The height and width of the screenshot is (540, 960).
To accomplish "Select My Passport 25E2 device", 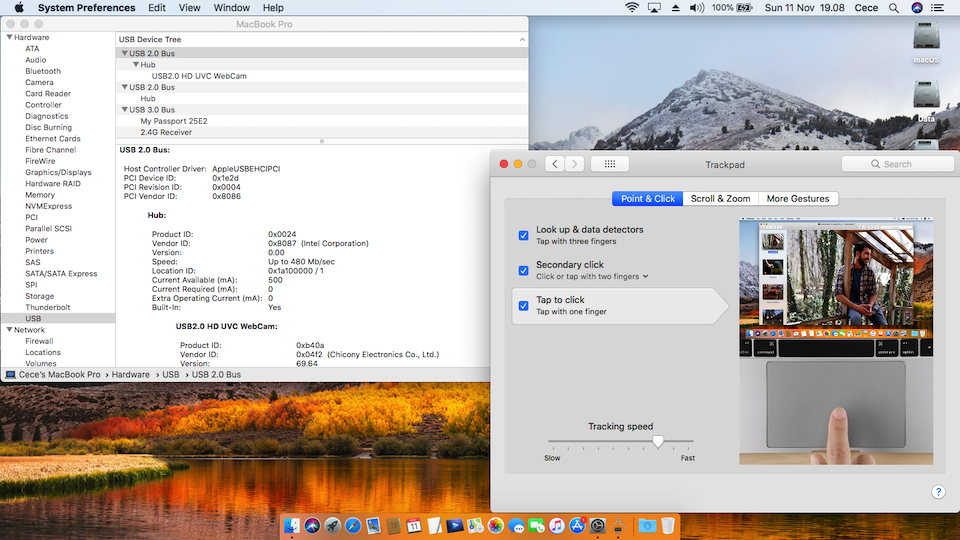I will click(x=174, y=121).
